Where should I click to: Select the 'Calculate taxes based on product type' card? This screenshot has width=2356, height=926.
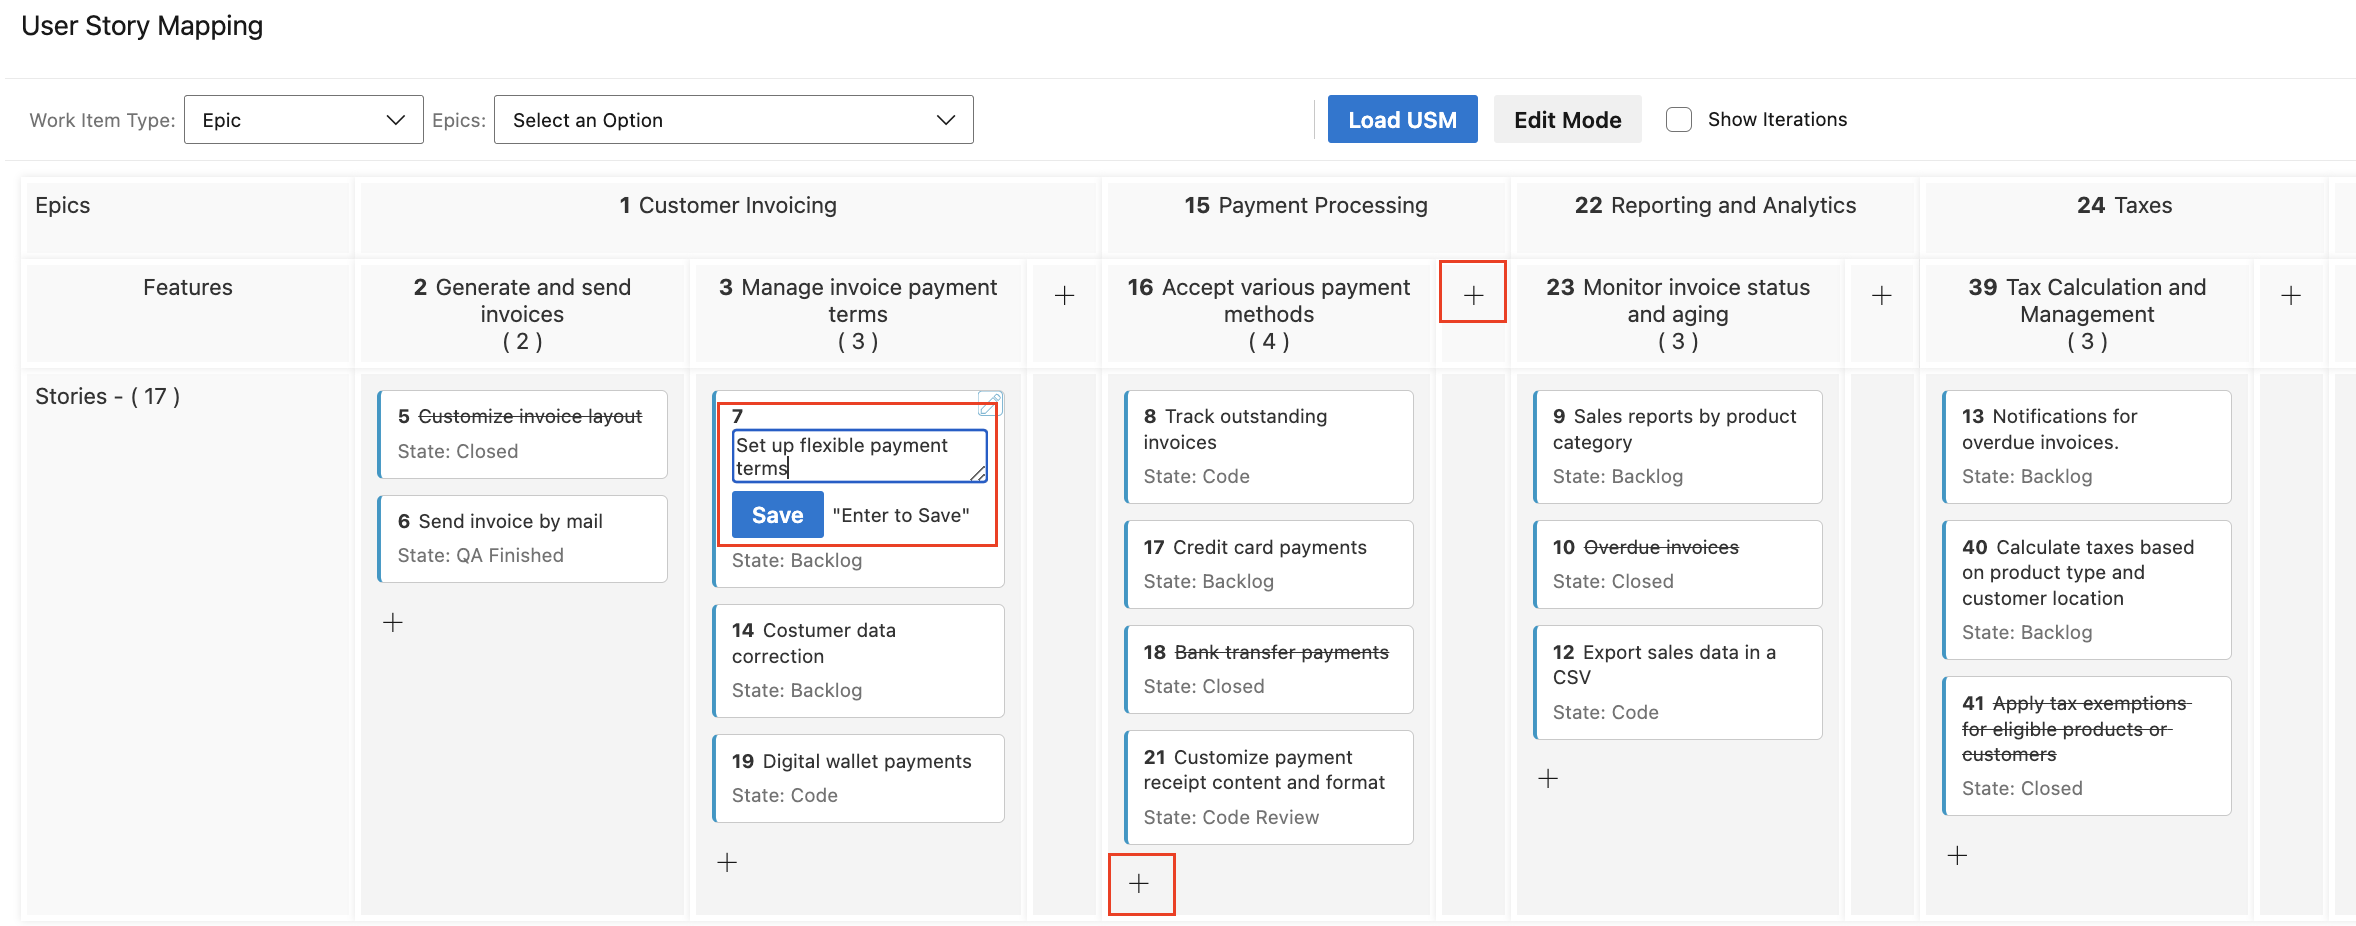[2086, 589]
